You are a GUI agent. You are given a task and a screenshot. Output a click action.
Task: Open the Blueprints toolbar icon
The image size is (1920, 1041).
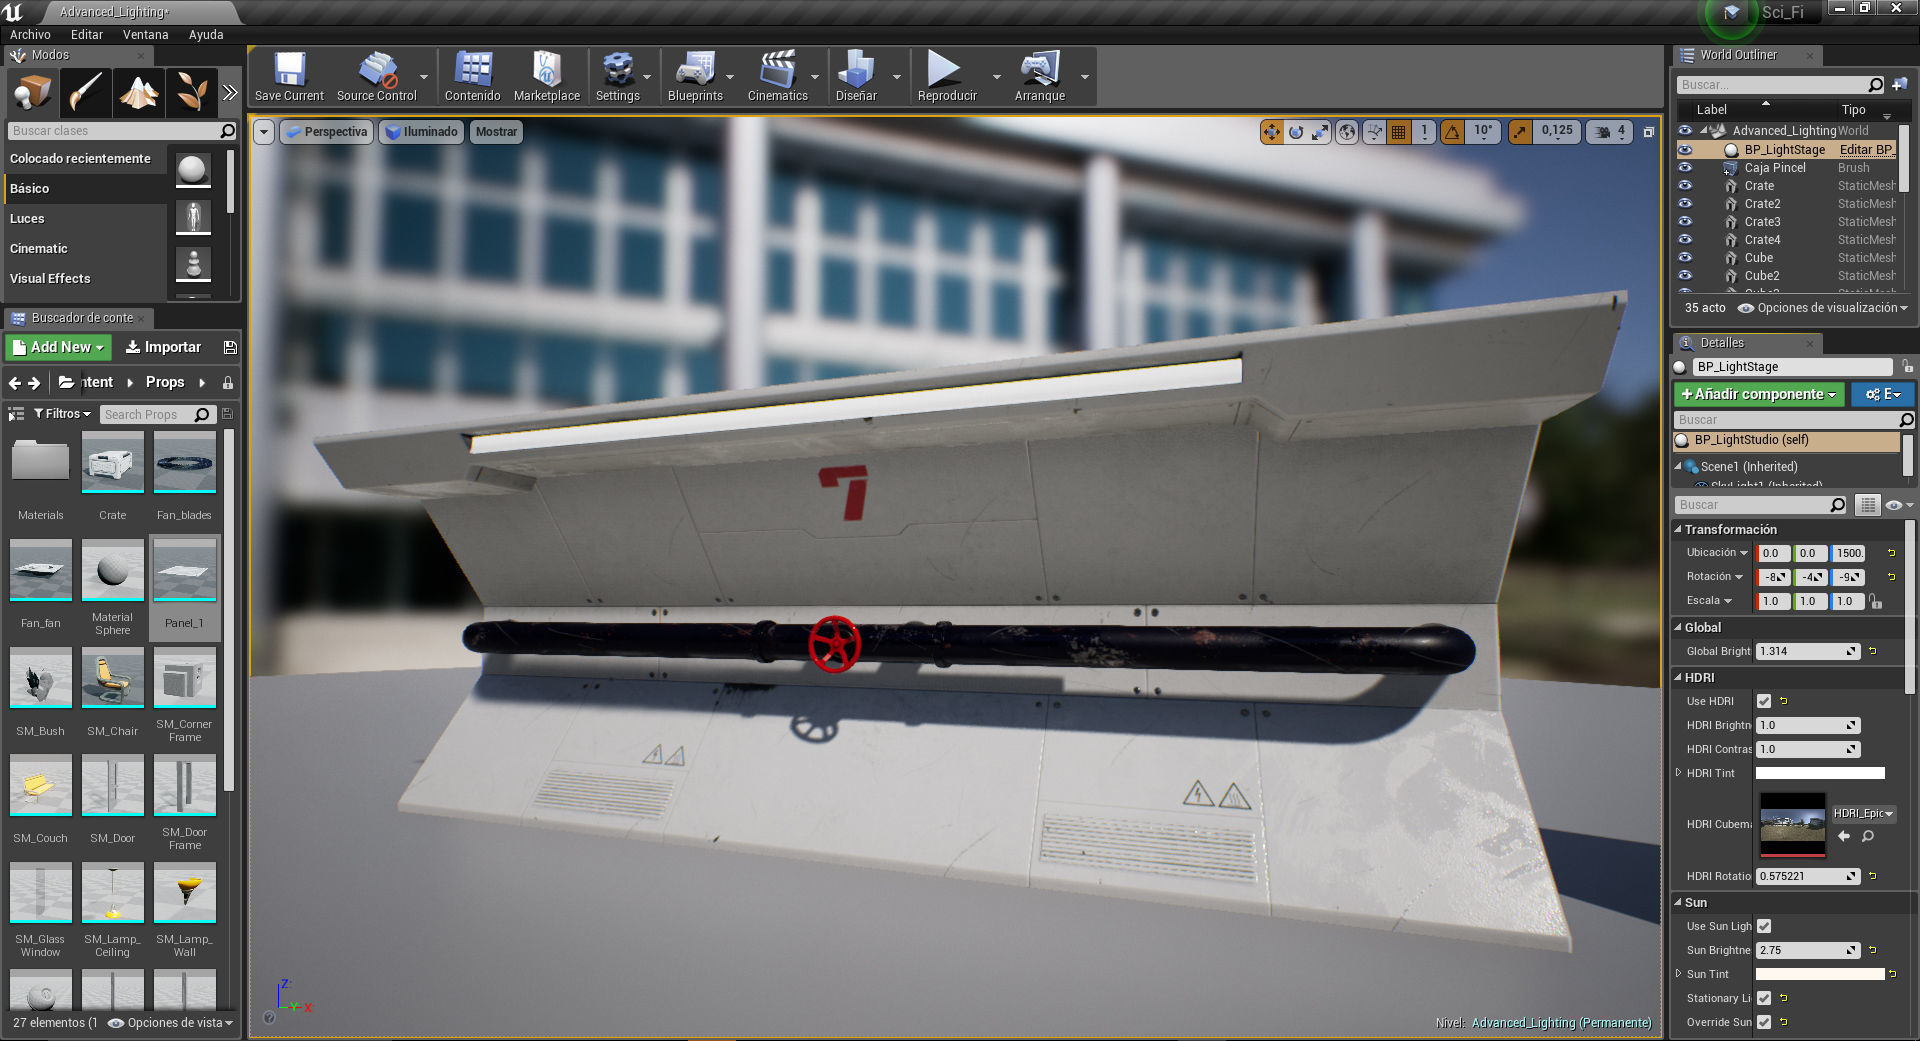695,76
